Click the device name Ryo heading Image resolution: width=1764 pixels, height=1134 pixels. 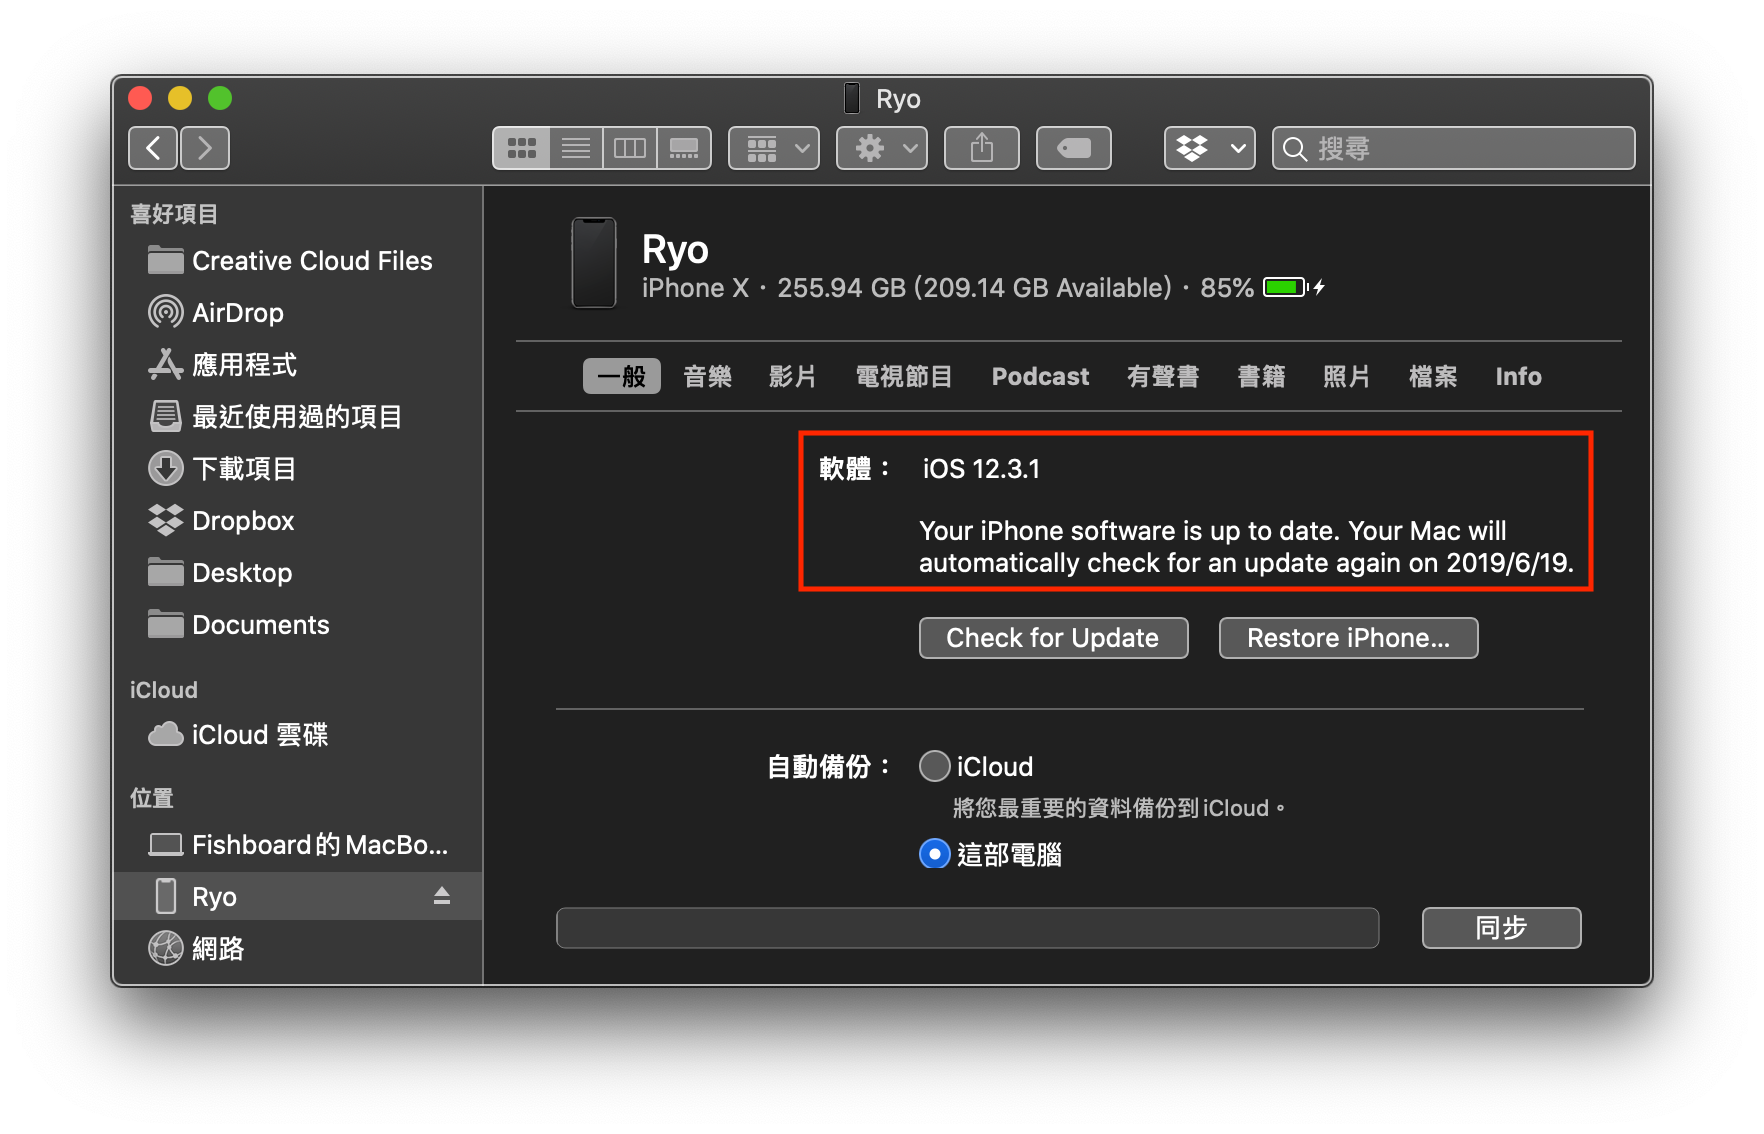click(x=675, y=249)
